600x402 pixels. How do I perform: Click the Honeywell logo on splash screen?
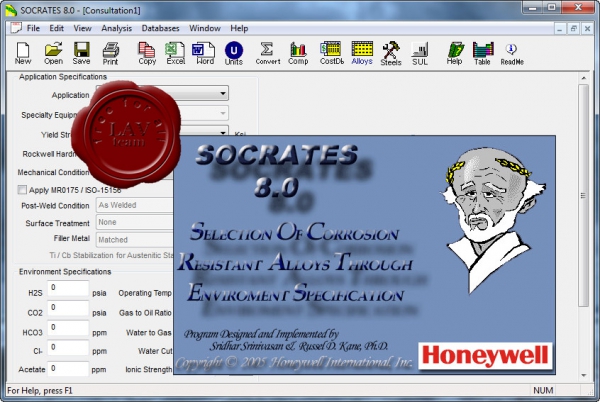coord(485,356)
